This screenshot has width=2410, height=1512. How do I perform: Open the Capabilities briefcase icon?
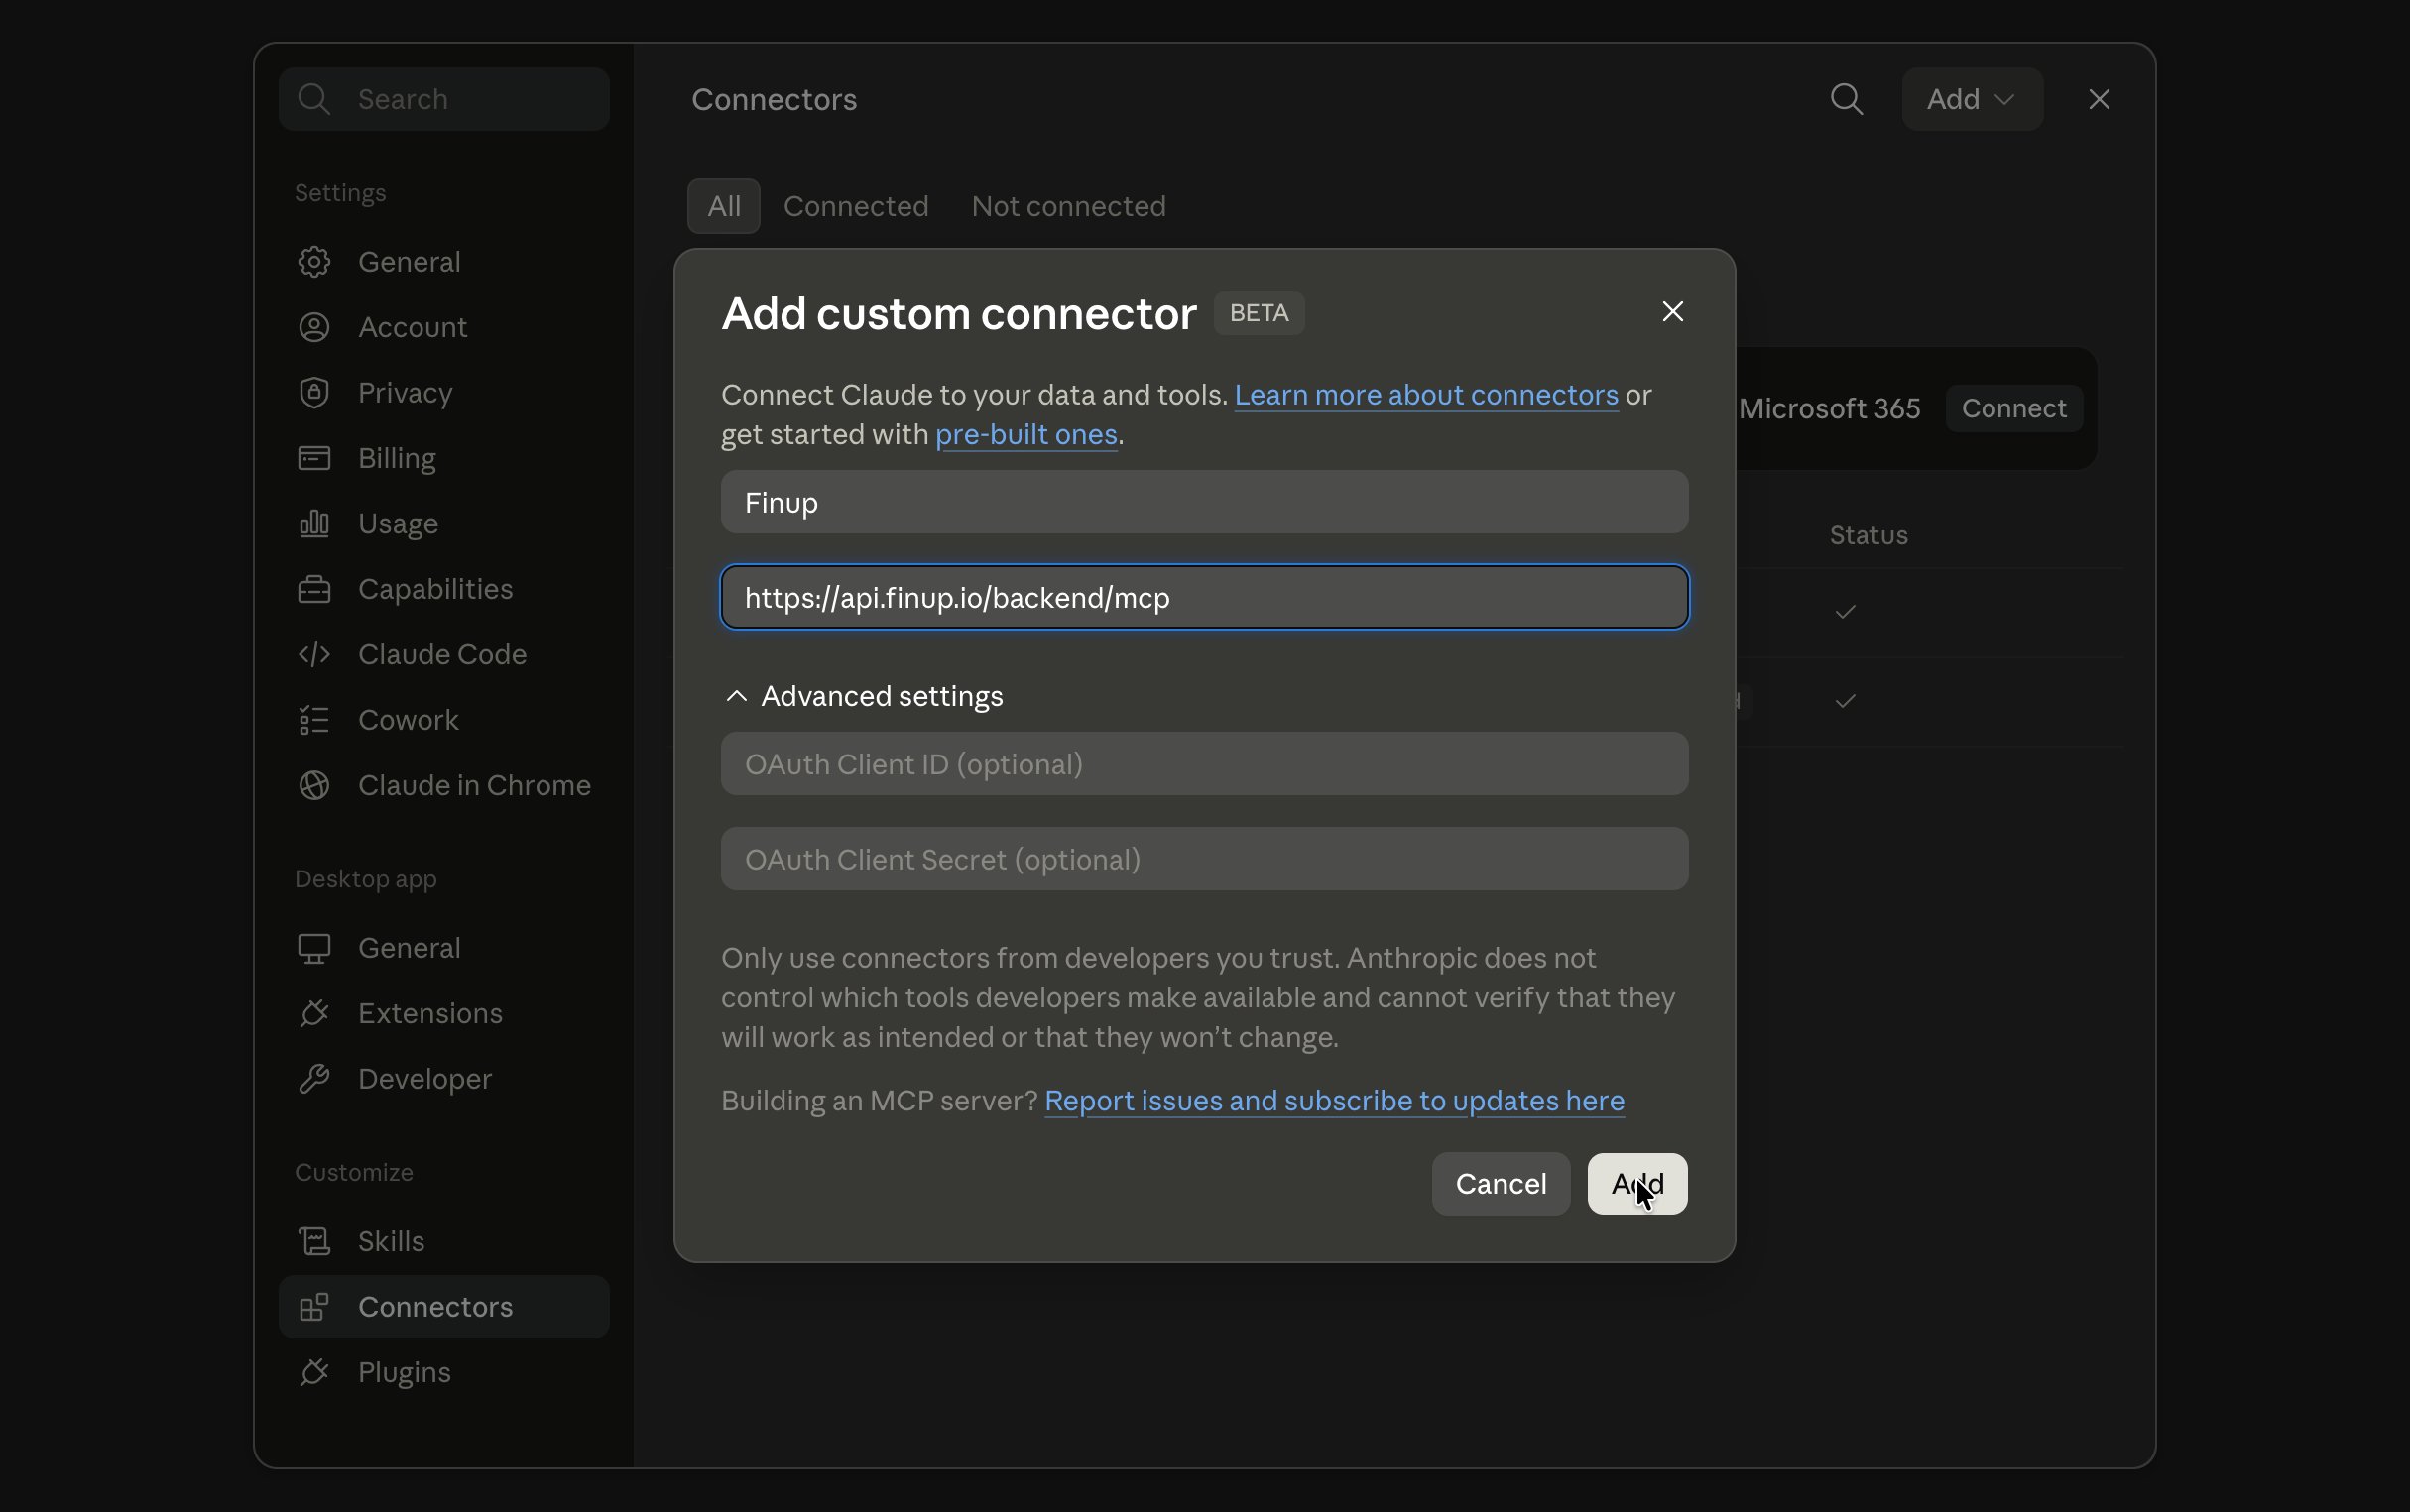point(314,589)
